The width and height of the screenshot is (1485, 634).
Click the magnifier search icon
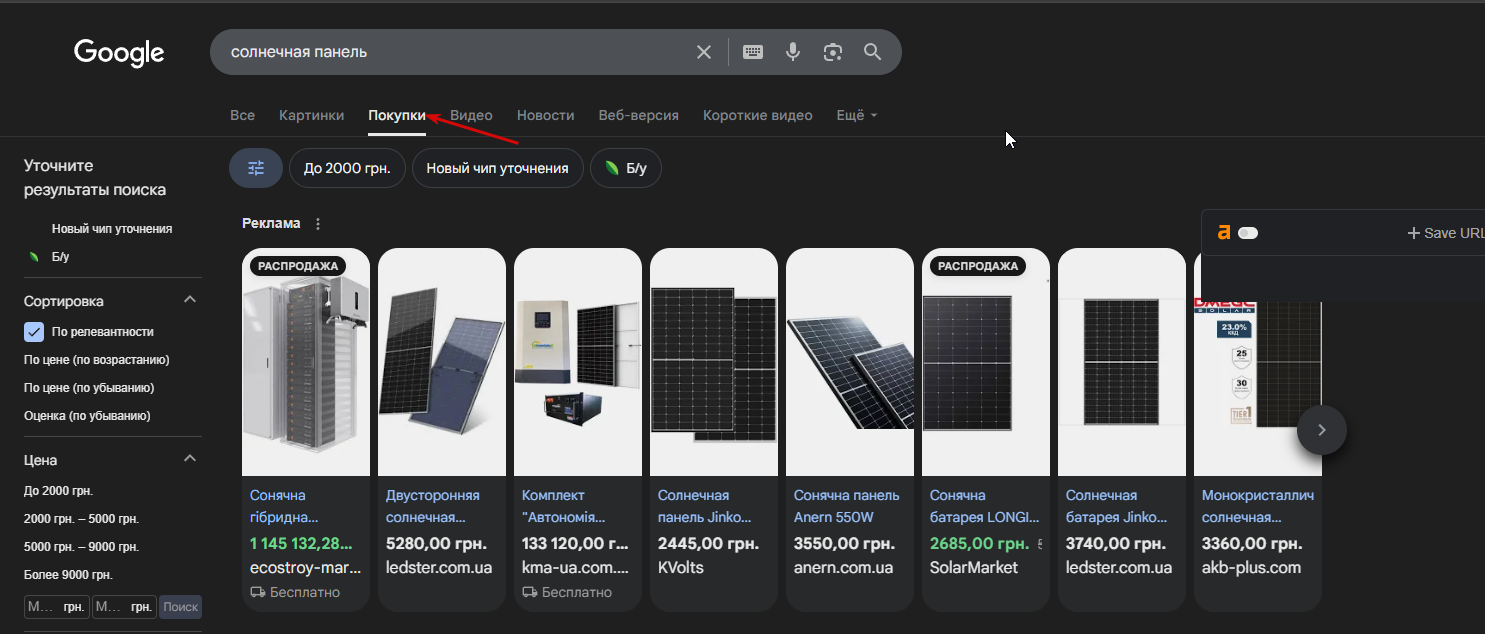[x=872, y=52]
